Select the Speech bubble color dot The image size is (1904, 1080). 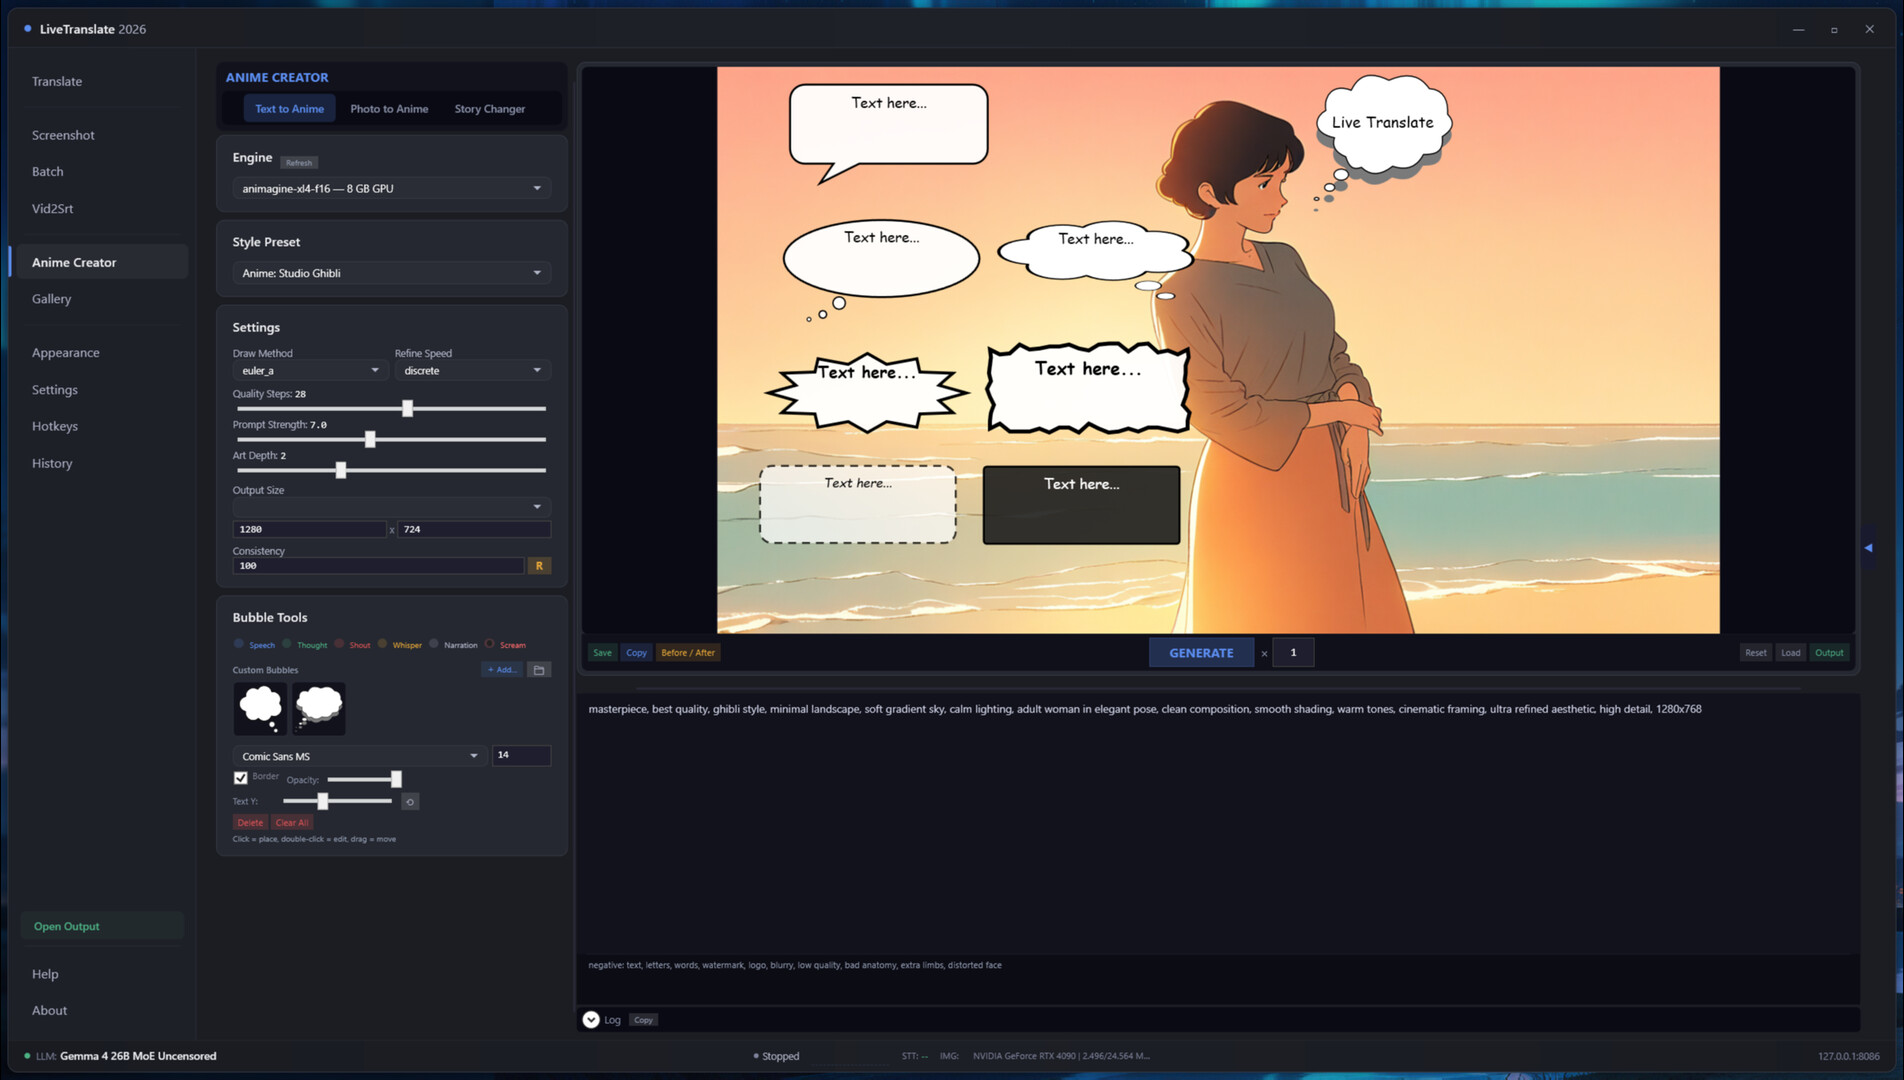pos(239,644)
